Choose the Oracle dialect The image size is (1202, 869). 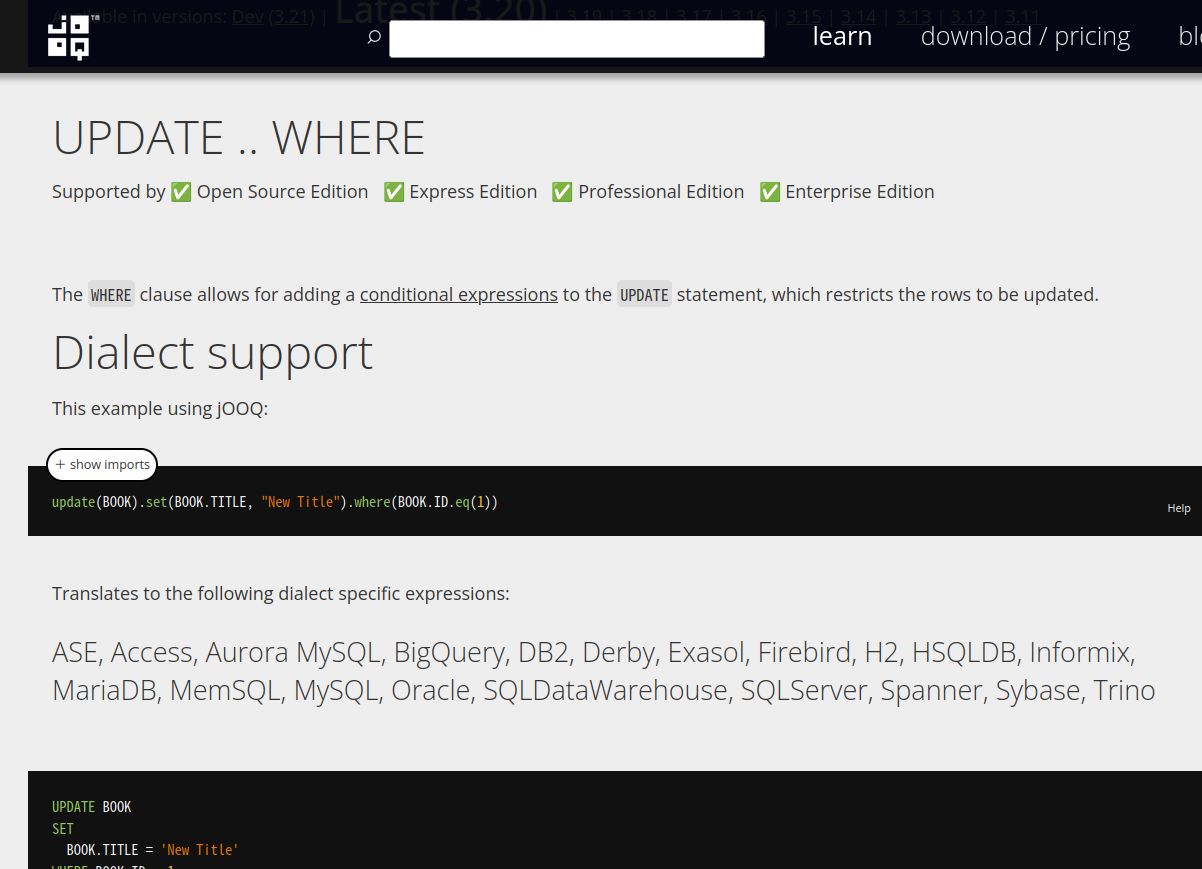pyautogui.click(x=430, y=690)
